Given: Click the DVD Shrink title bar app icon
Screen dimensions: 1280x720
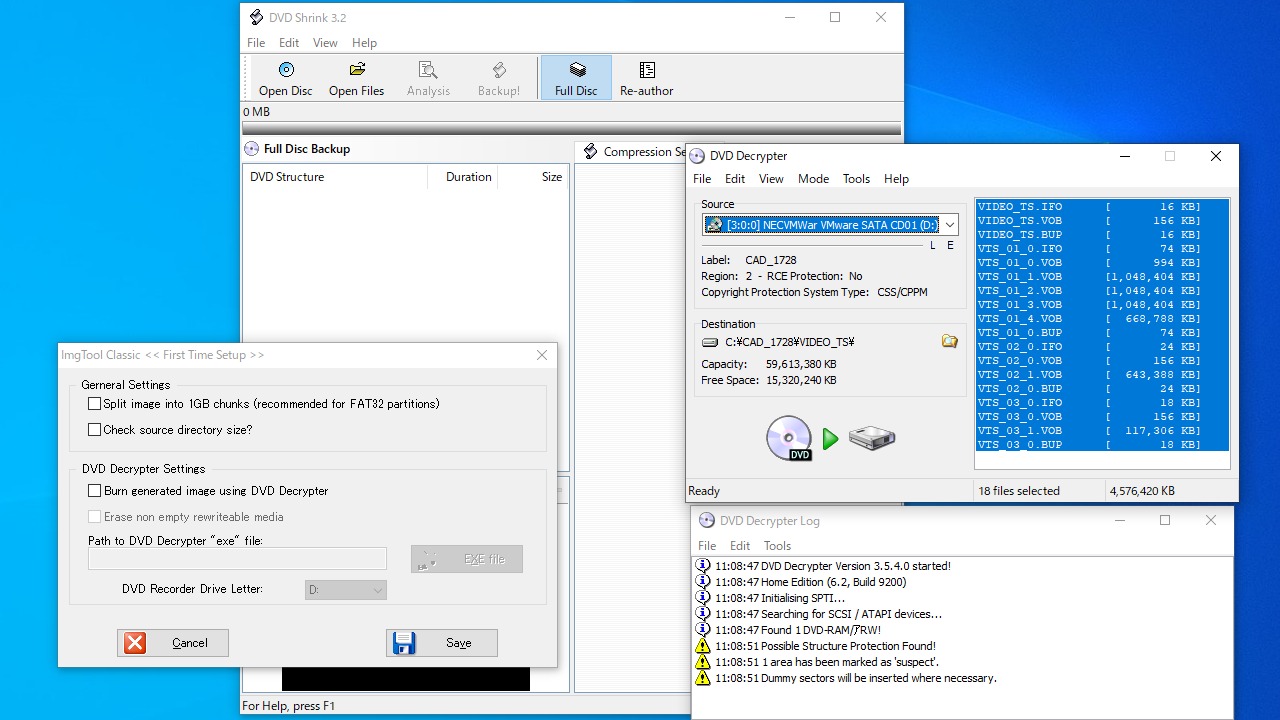Looking at the screenshot, I should click(x=255, y=17).
